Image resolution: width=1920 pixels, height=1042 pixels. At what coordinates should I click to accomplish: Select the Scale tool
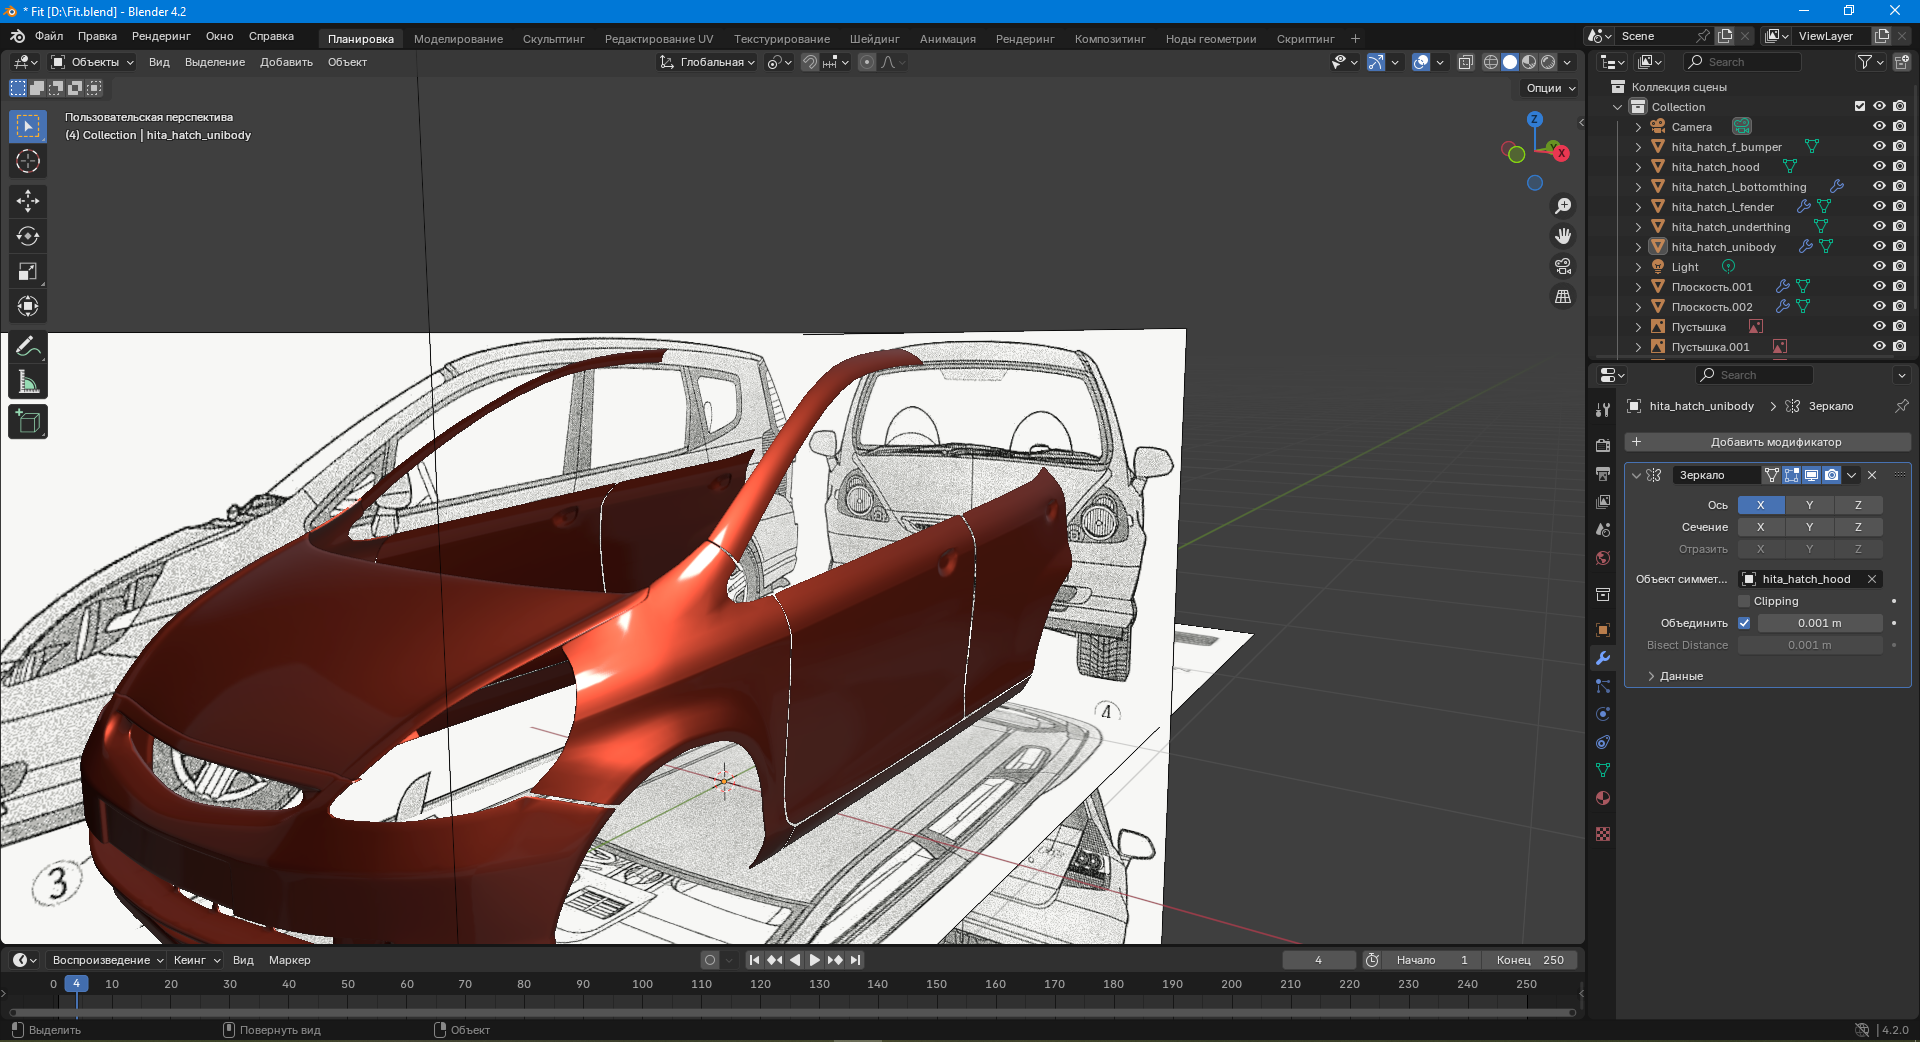28,271
